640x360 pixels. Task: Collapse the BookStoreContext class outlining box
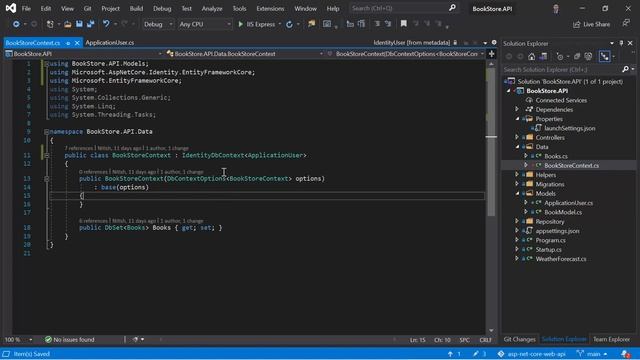(47, 156)
